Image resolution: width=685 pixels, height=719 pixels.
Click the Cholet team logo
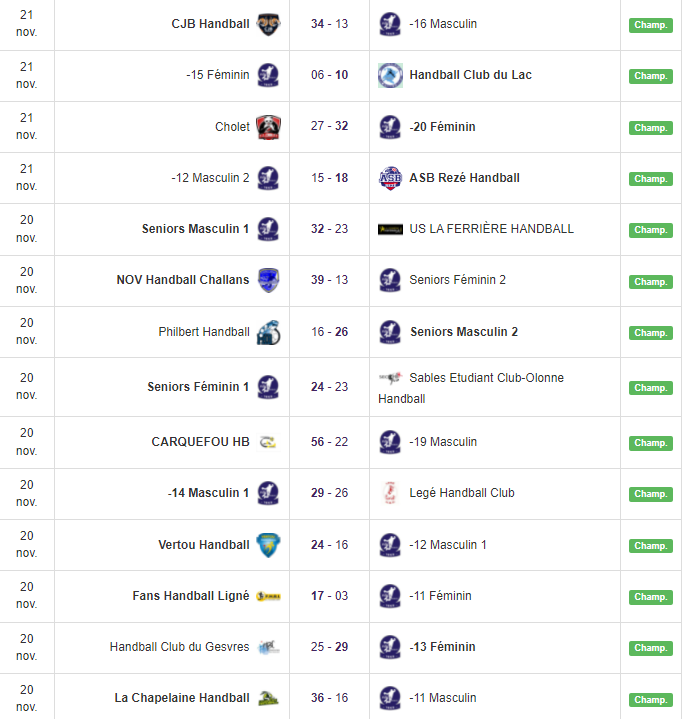tap(268, 127)
